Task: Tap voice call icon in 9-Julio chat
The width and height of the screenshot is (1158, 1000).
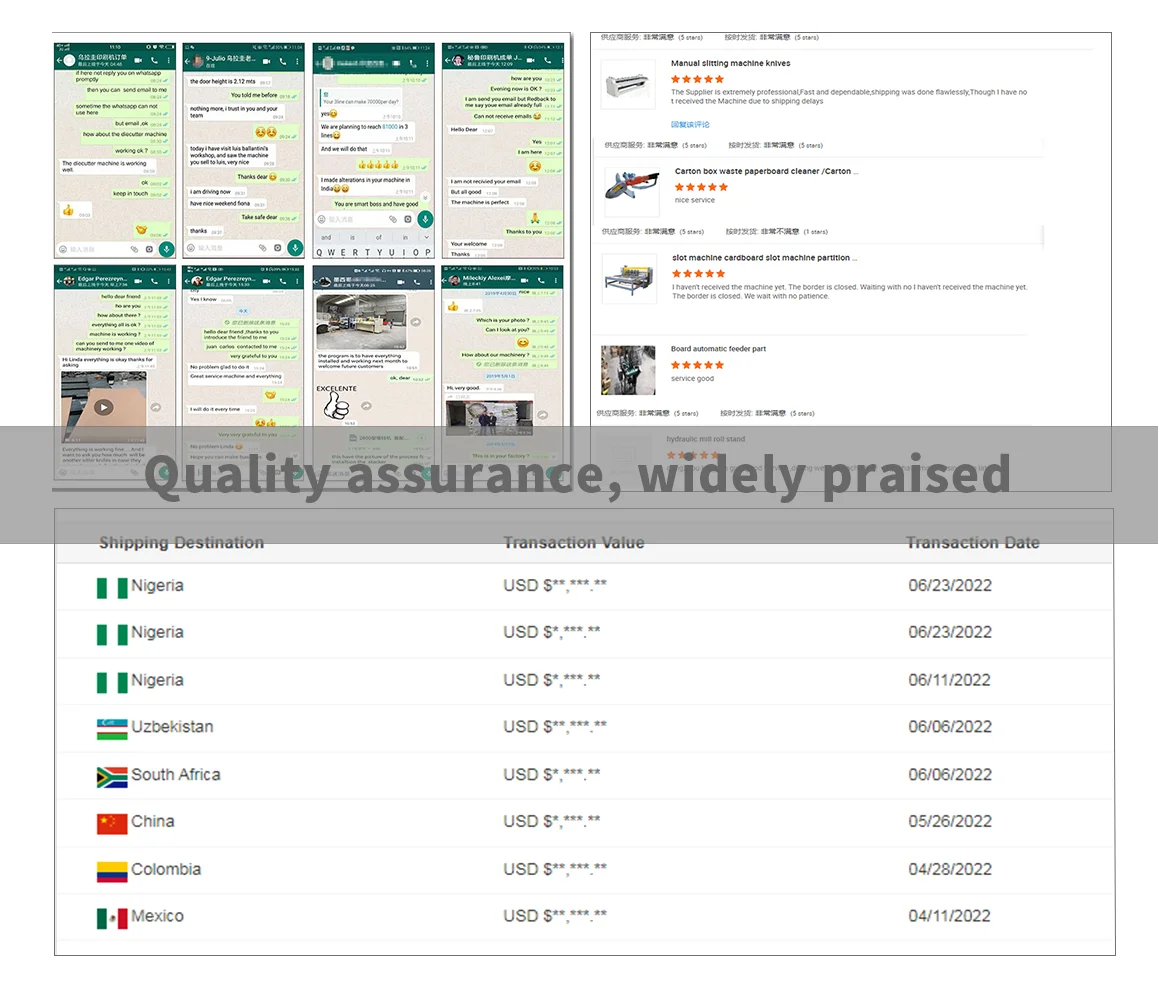Action: click(x=283, y=61)
